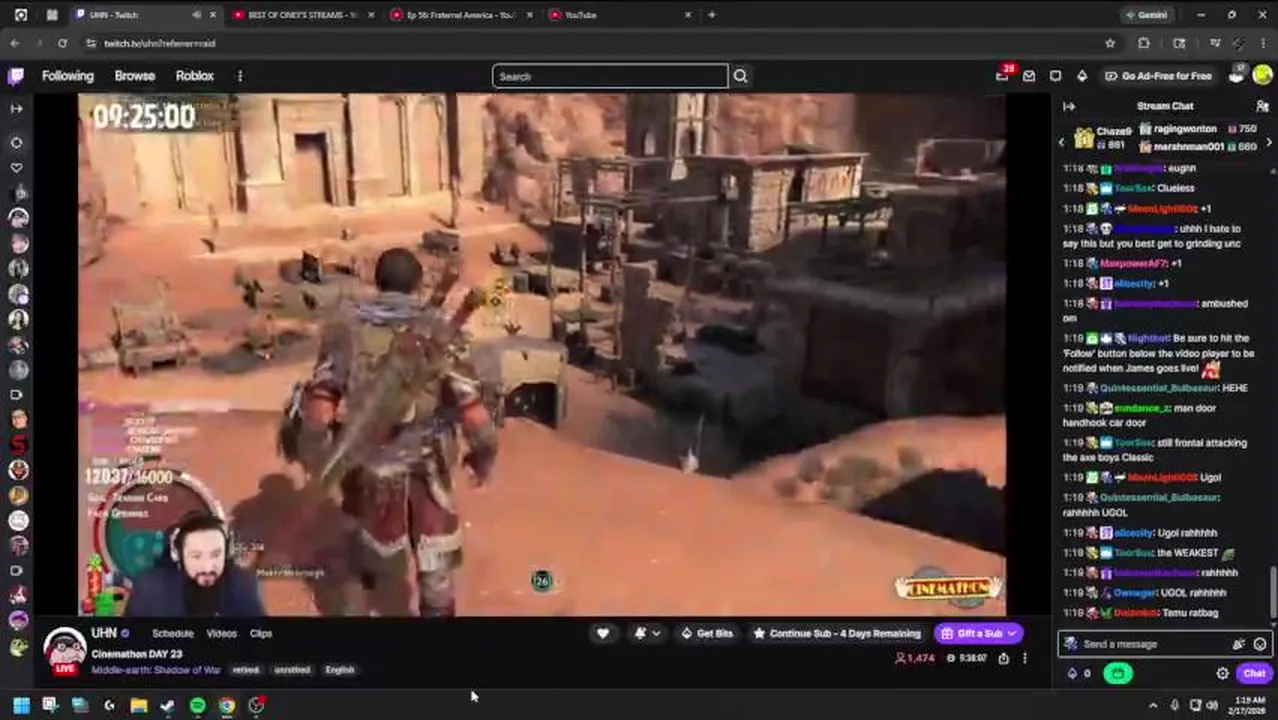
Task: Claim the green channel points bonus
Action: [1117, 673]
